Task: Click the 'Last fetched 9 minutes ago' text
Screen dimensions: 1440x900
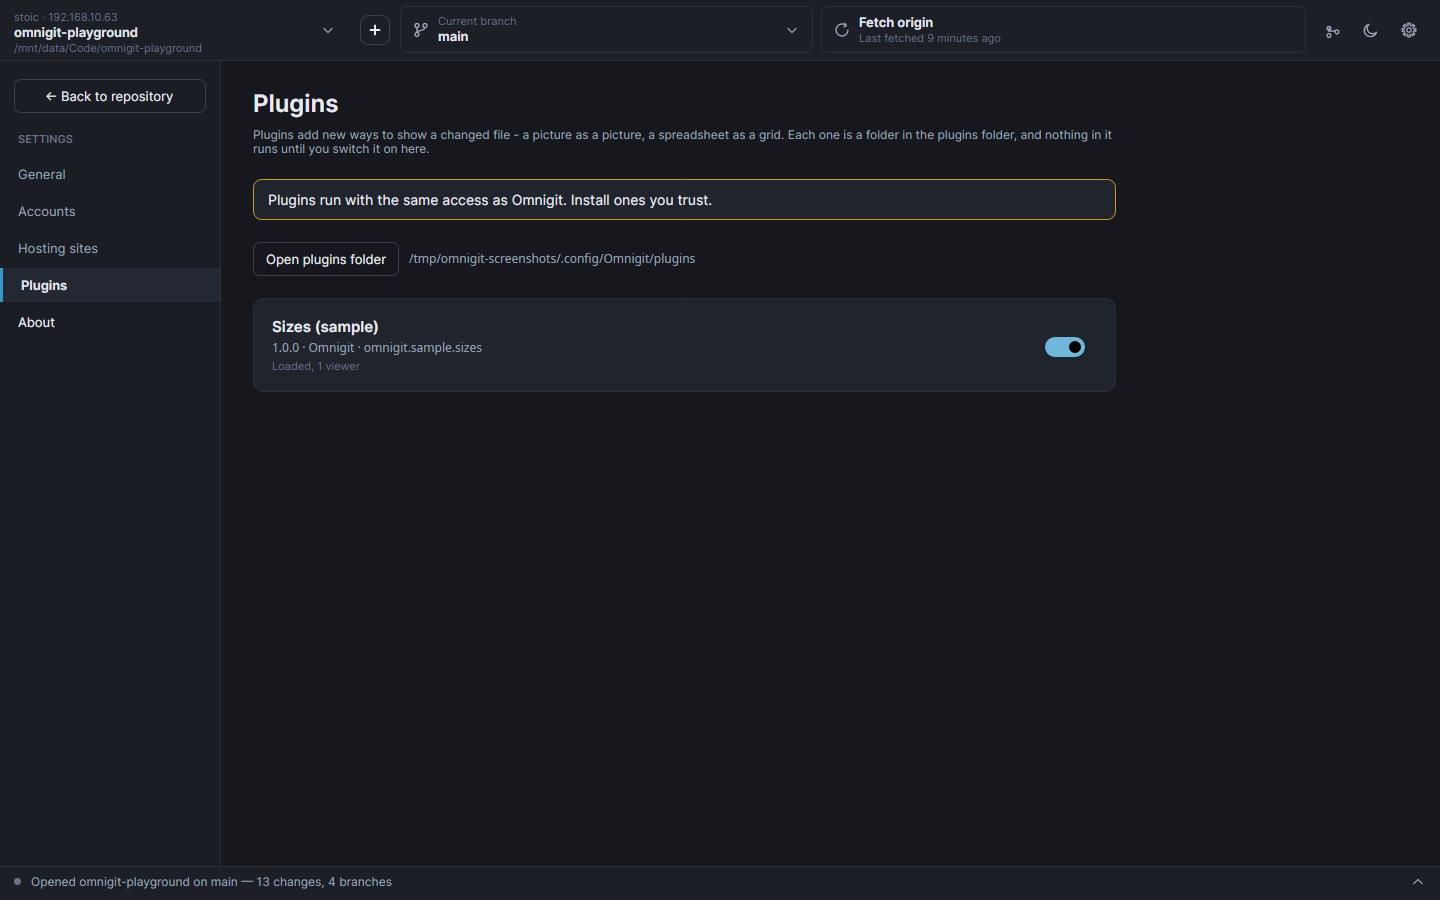Action: click(930, 39)
